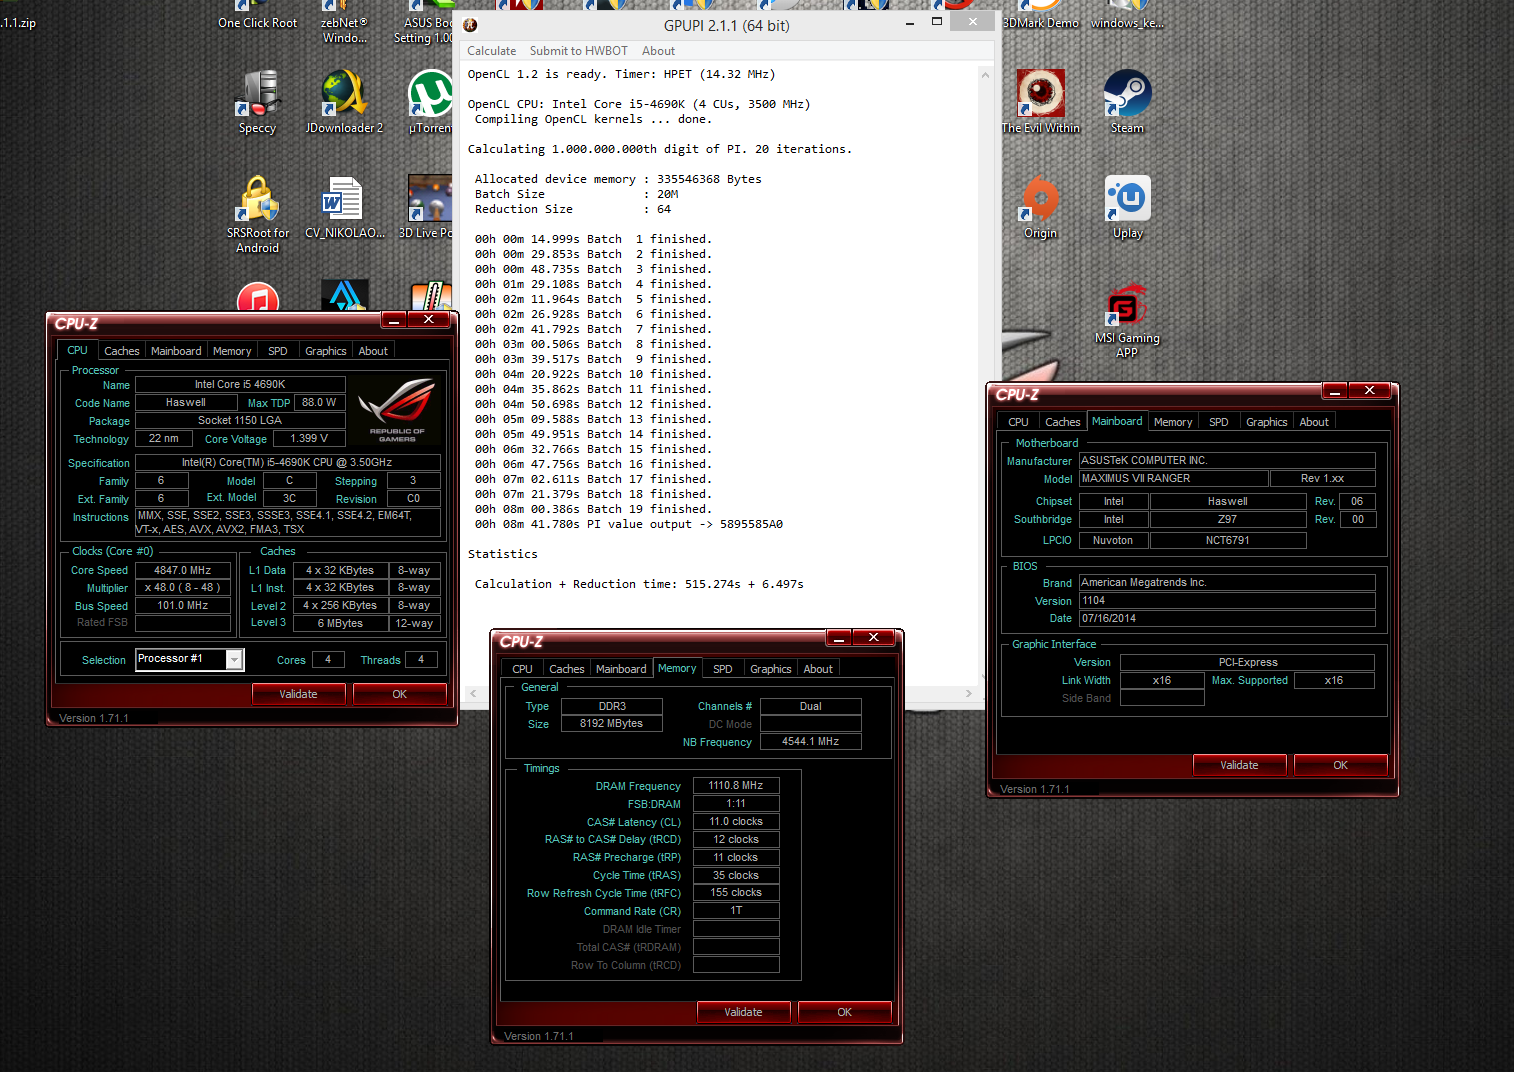
Task: Switch to Memory tab in CPU-Z CPU window
Action: pos(232,351)
